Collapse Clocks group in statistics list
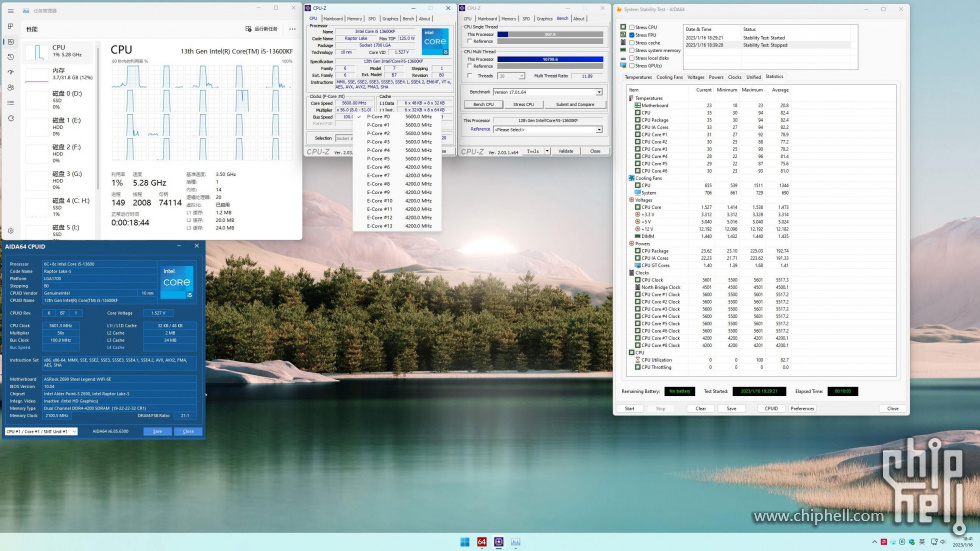The height and width of the screenshot is (551, 980). [631, 272]
